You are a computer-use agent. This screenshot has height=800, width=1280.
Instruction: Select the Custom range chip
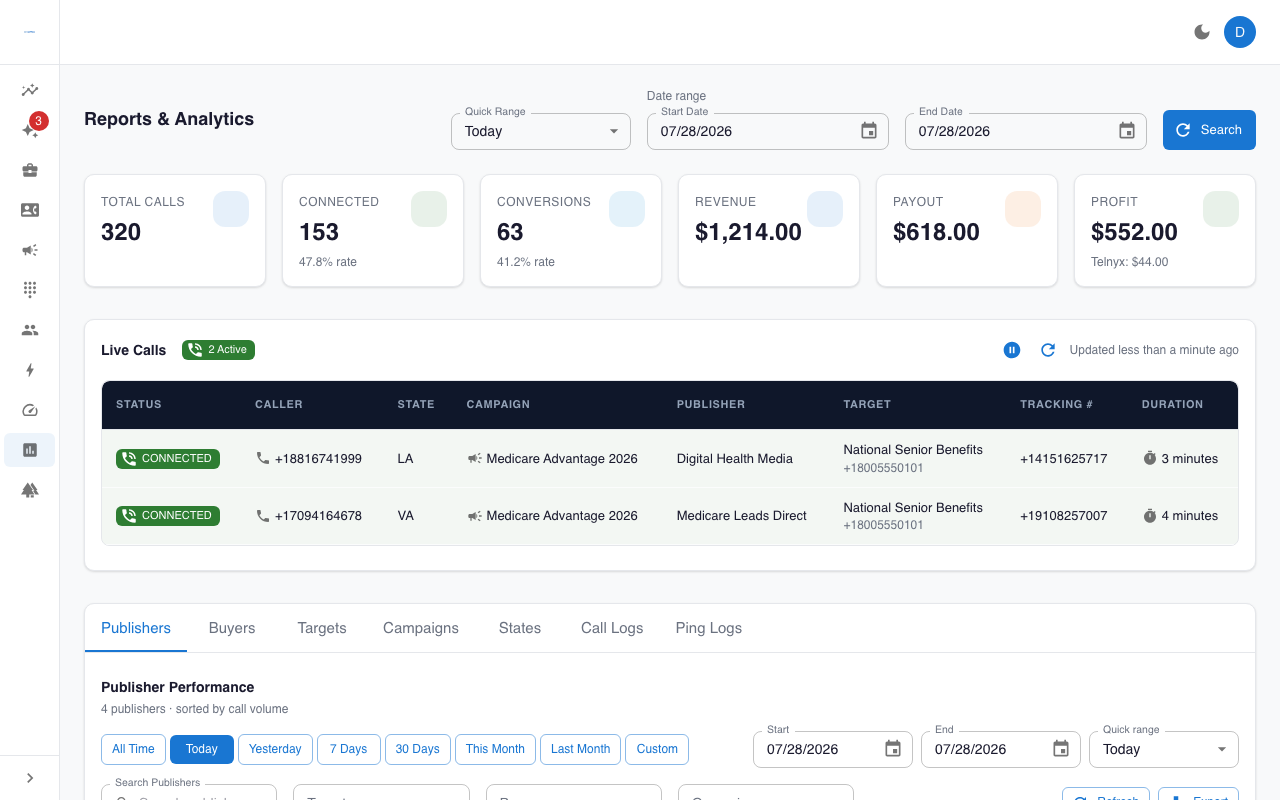657,749
